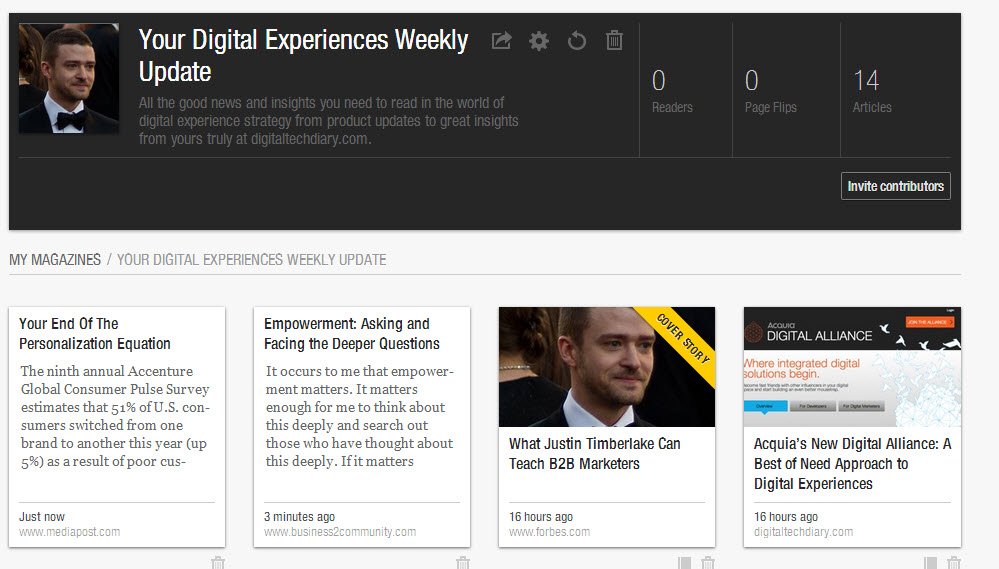Click '16 hours ago' on forbes.com card
The image size is (999, 569).
pyautogui.click(x=541, y=517)
